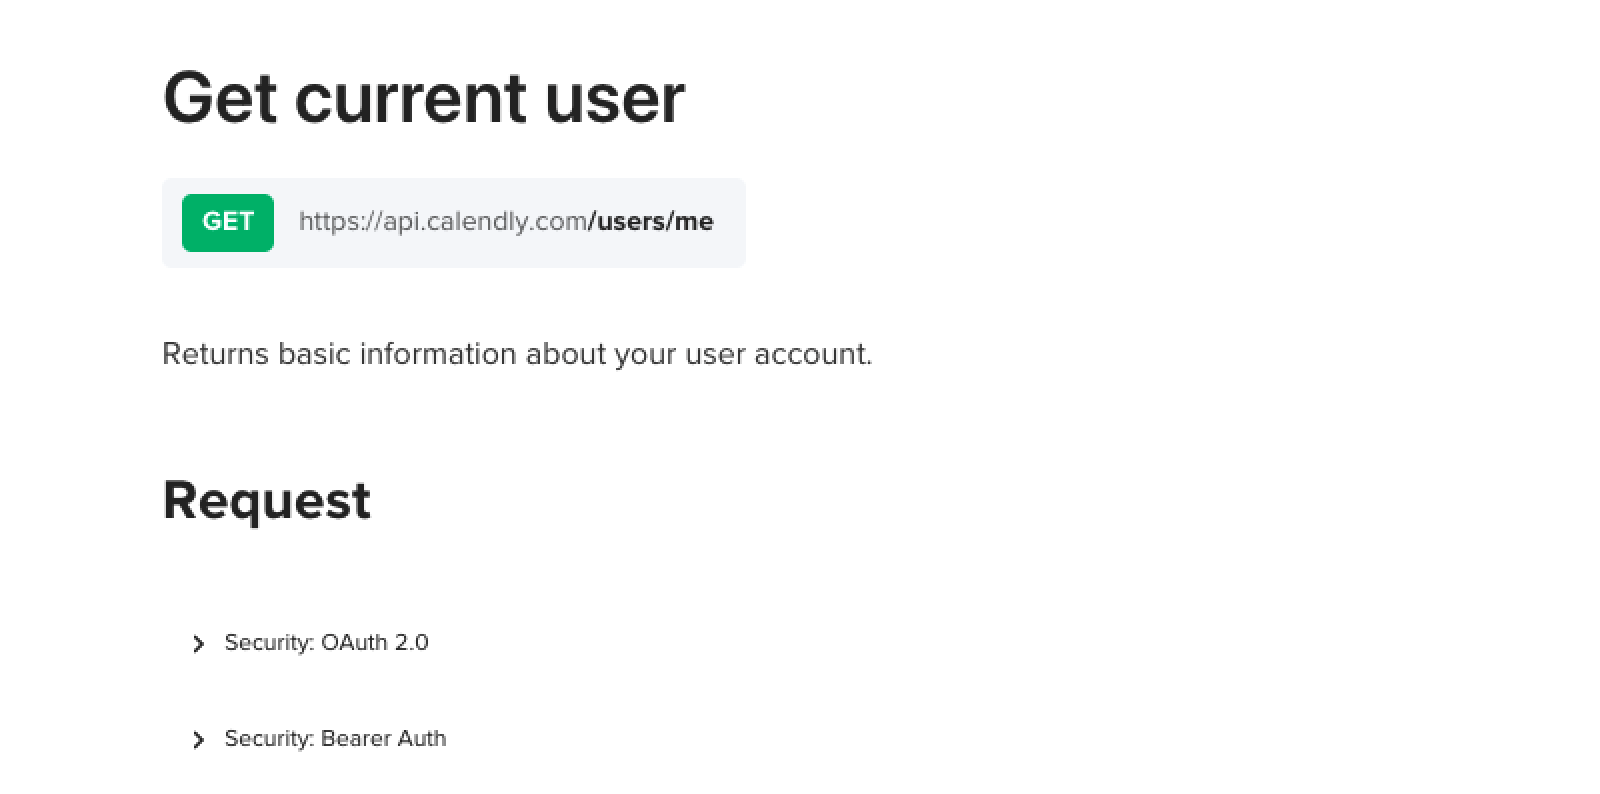Show OAuth 2.0 authentication details

click(x=326, y=643)
